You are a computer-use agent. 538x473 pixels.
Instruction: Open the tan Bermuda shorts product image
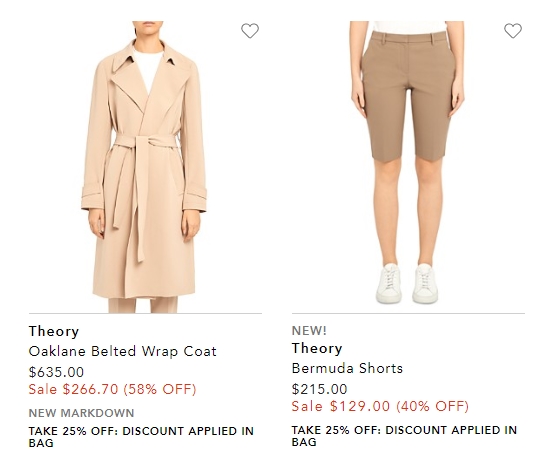coord(408,167)
